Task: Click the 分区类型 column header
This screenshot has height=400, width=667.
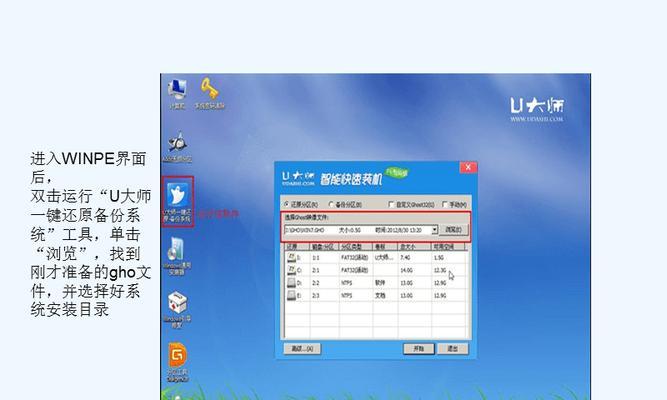Action: tap(356, 247)
